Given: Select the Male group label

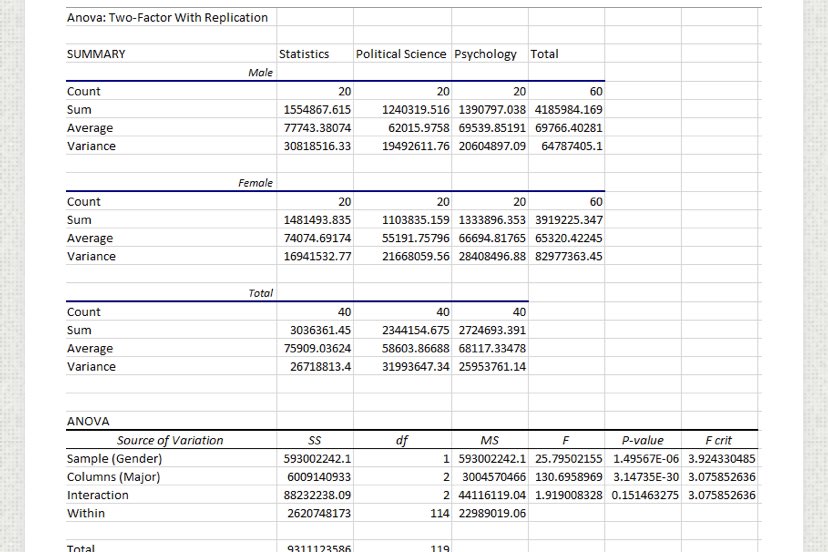Looking at the screenshot, I should coord(260,72).
